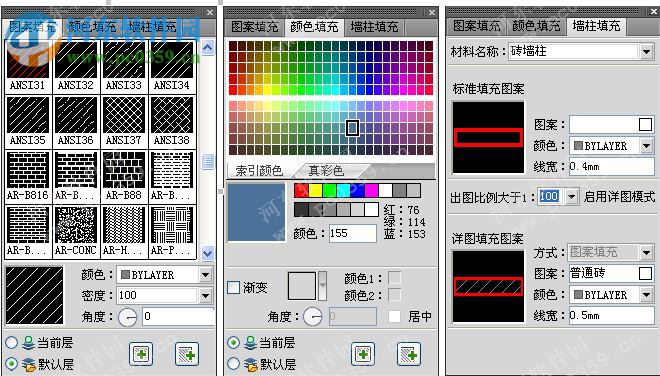Screen dimensions: 660x376
Task: Select the ANSI35 hatch pattern
Action: point(28,121)
